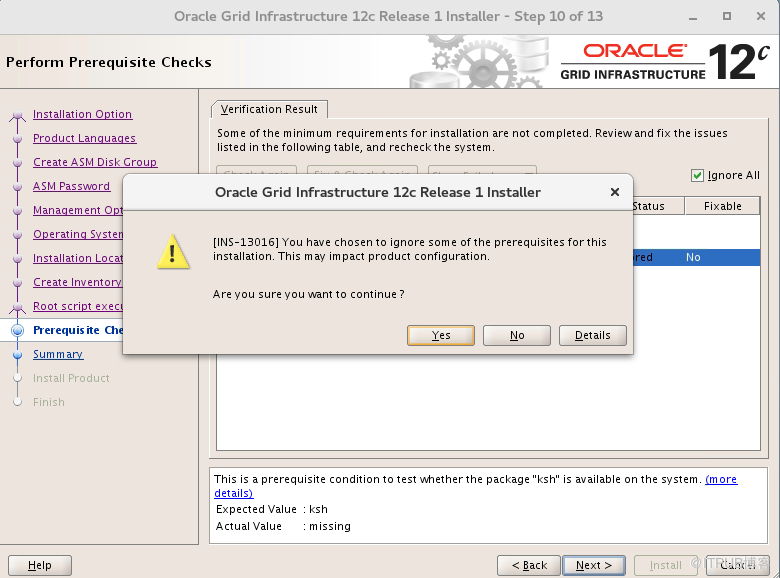This screenshot has width=780, height=578.
Task: Open Create ASM Disk Group step
Action: pos(95,162)
